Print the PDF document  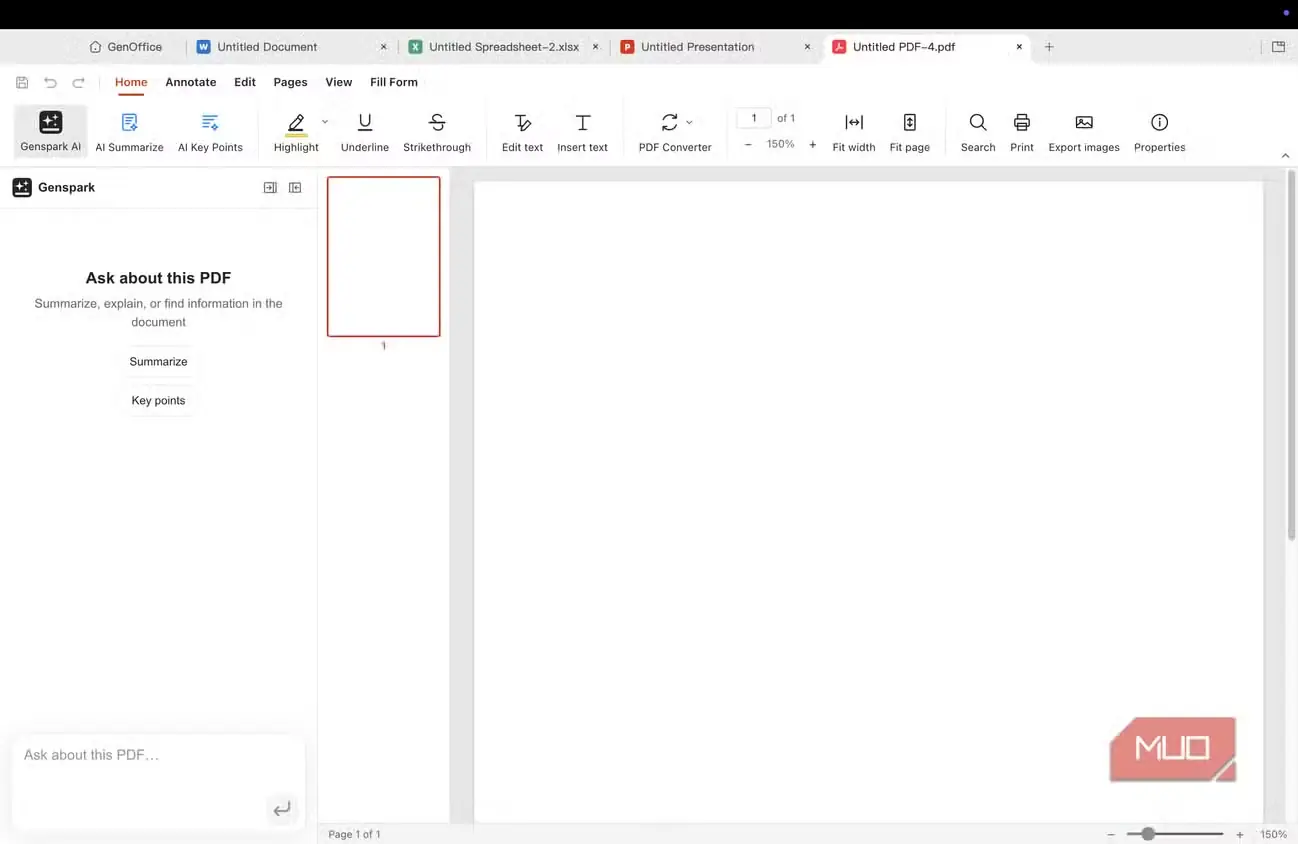click(1022, 132)
